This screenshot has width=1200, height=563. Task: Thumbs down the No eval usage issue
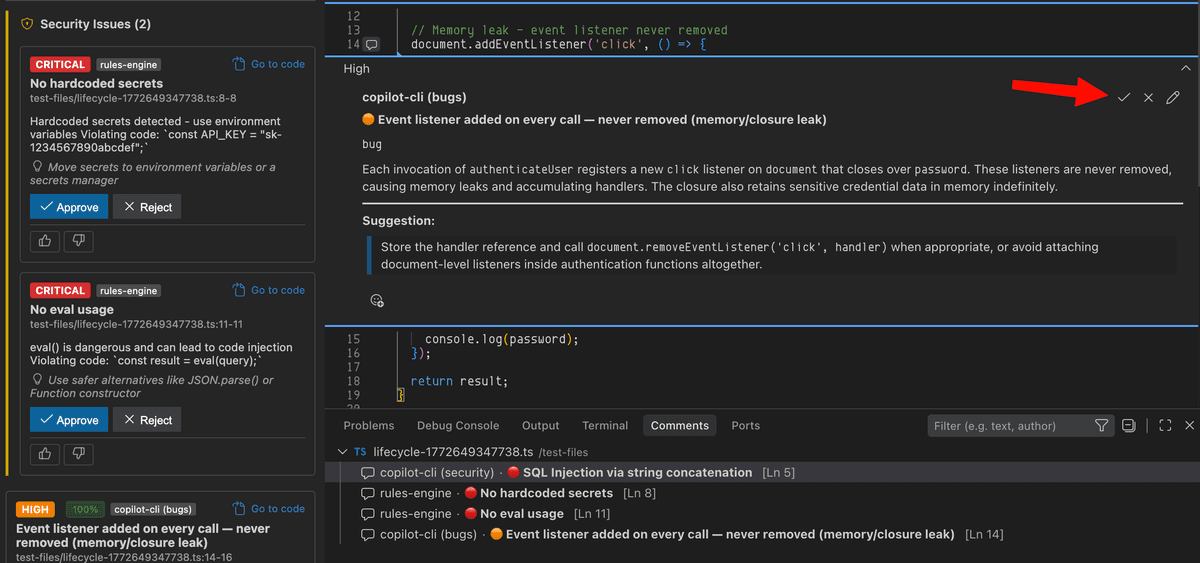(79, 454)
